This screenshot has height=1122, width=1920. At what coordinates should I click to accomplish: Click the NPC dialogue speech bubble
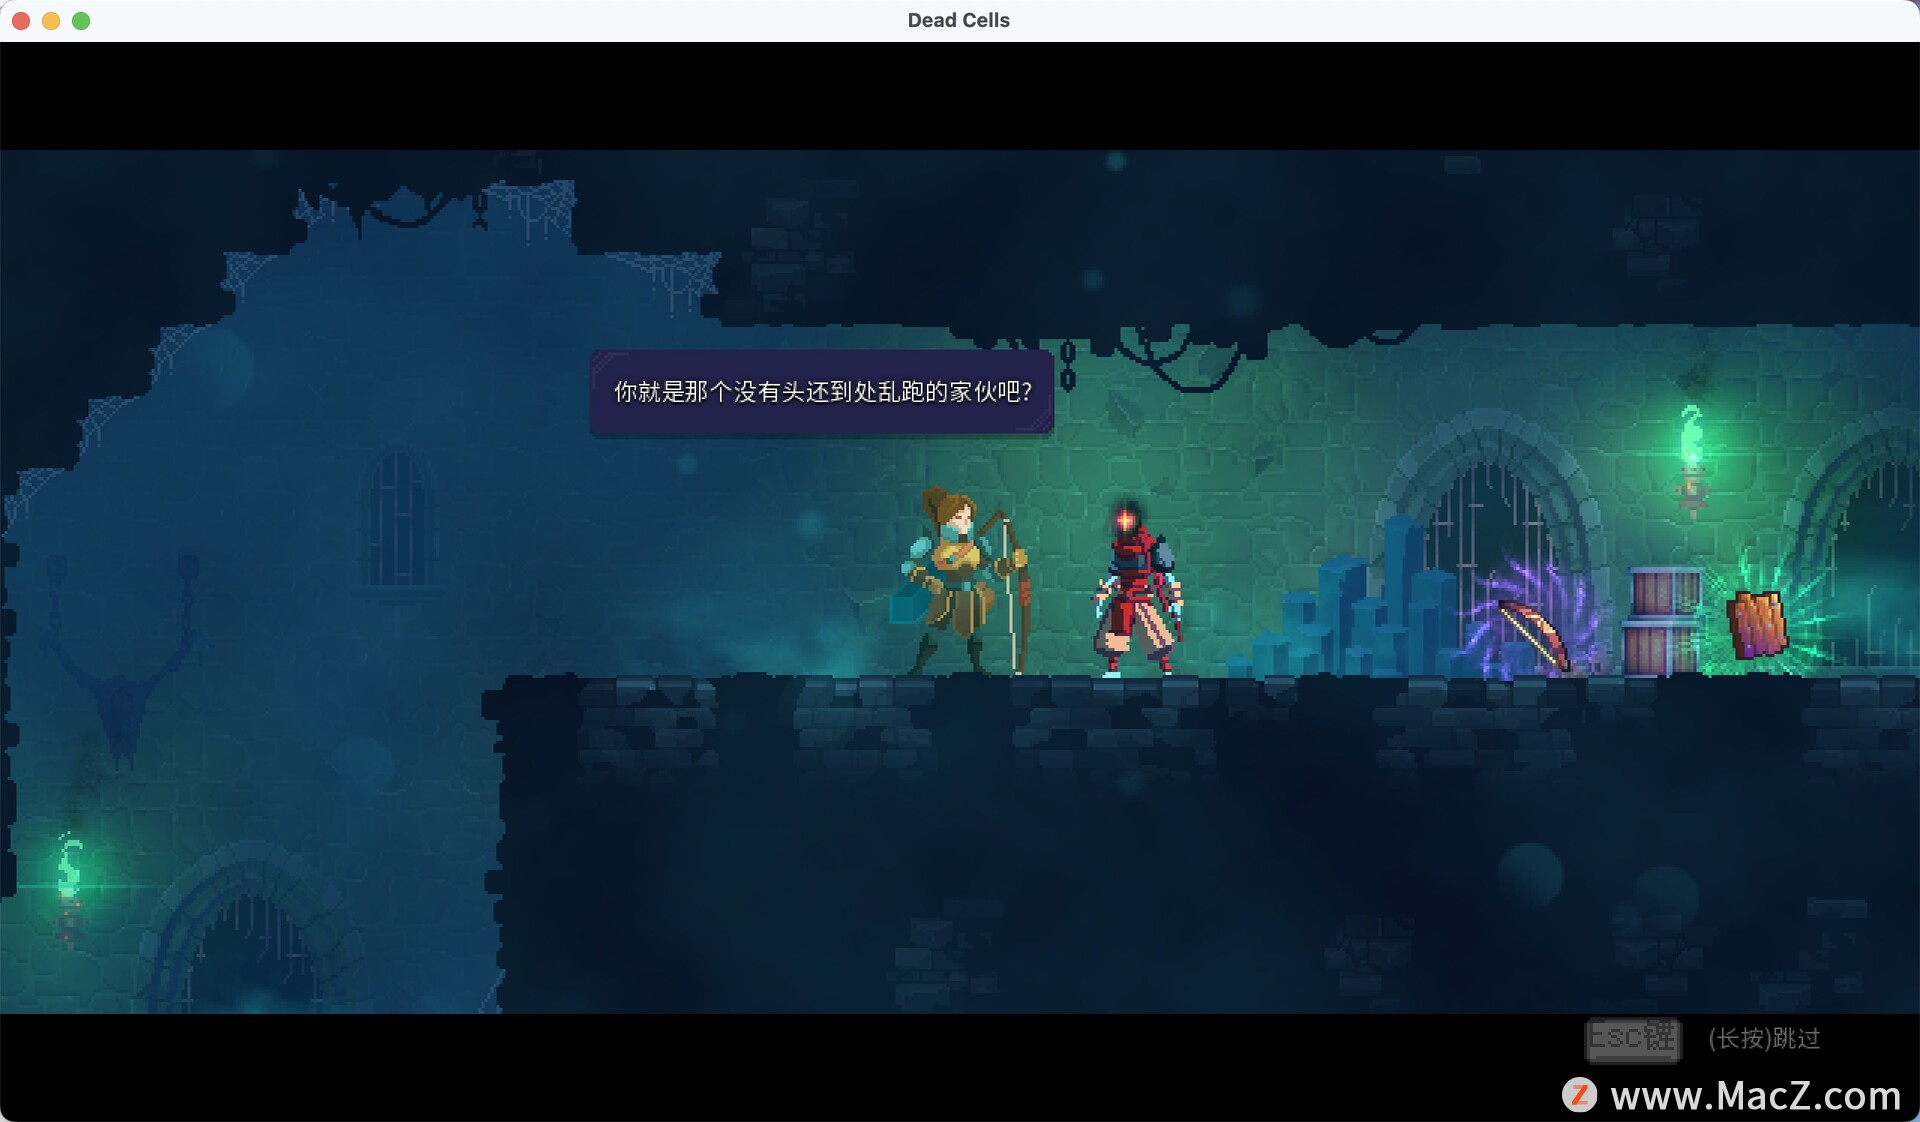click(x=822, y=392)
